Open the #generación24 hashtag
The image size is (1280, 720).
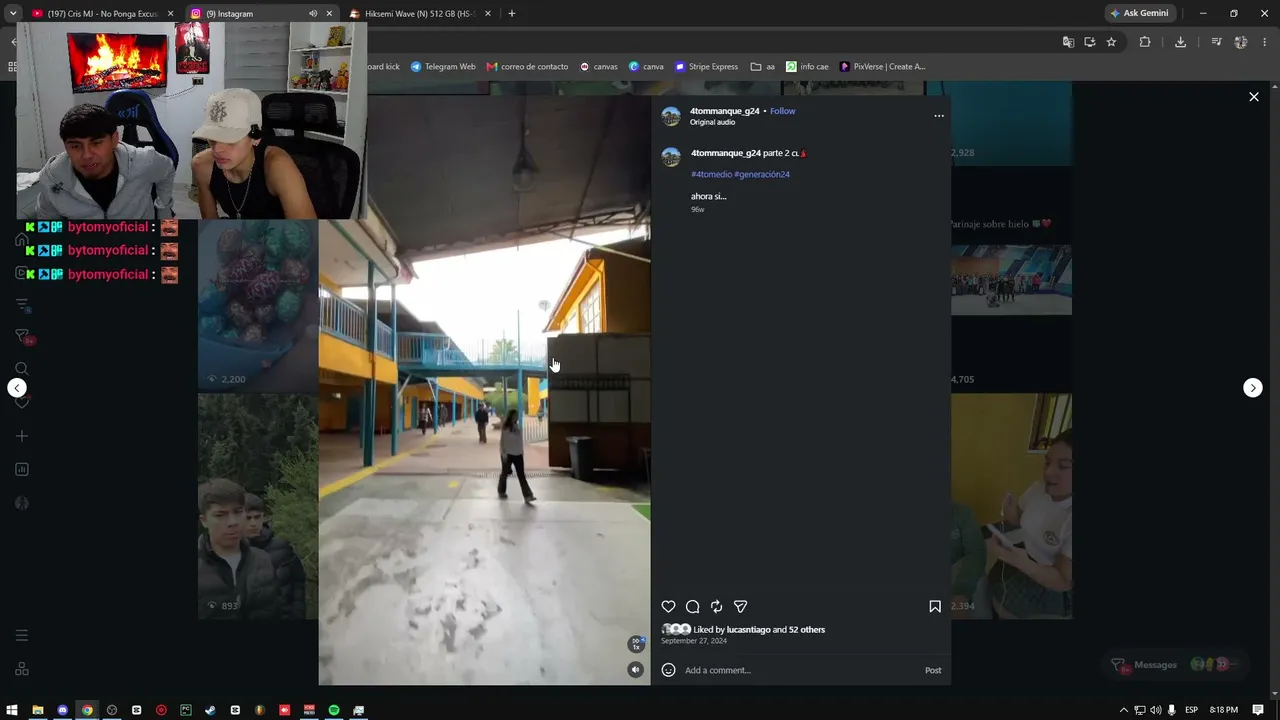tap(762, 174)
